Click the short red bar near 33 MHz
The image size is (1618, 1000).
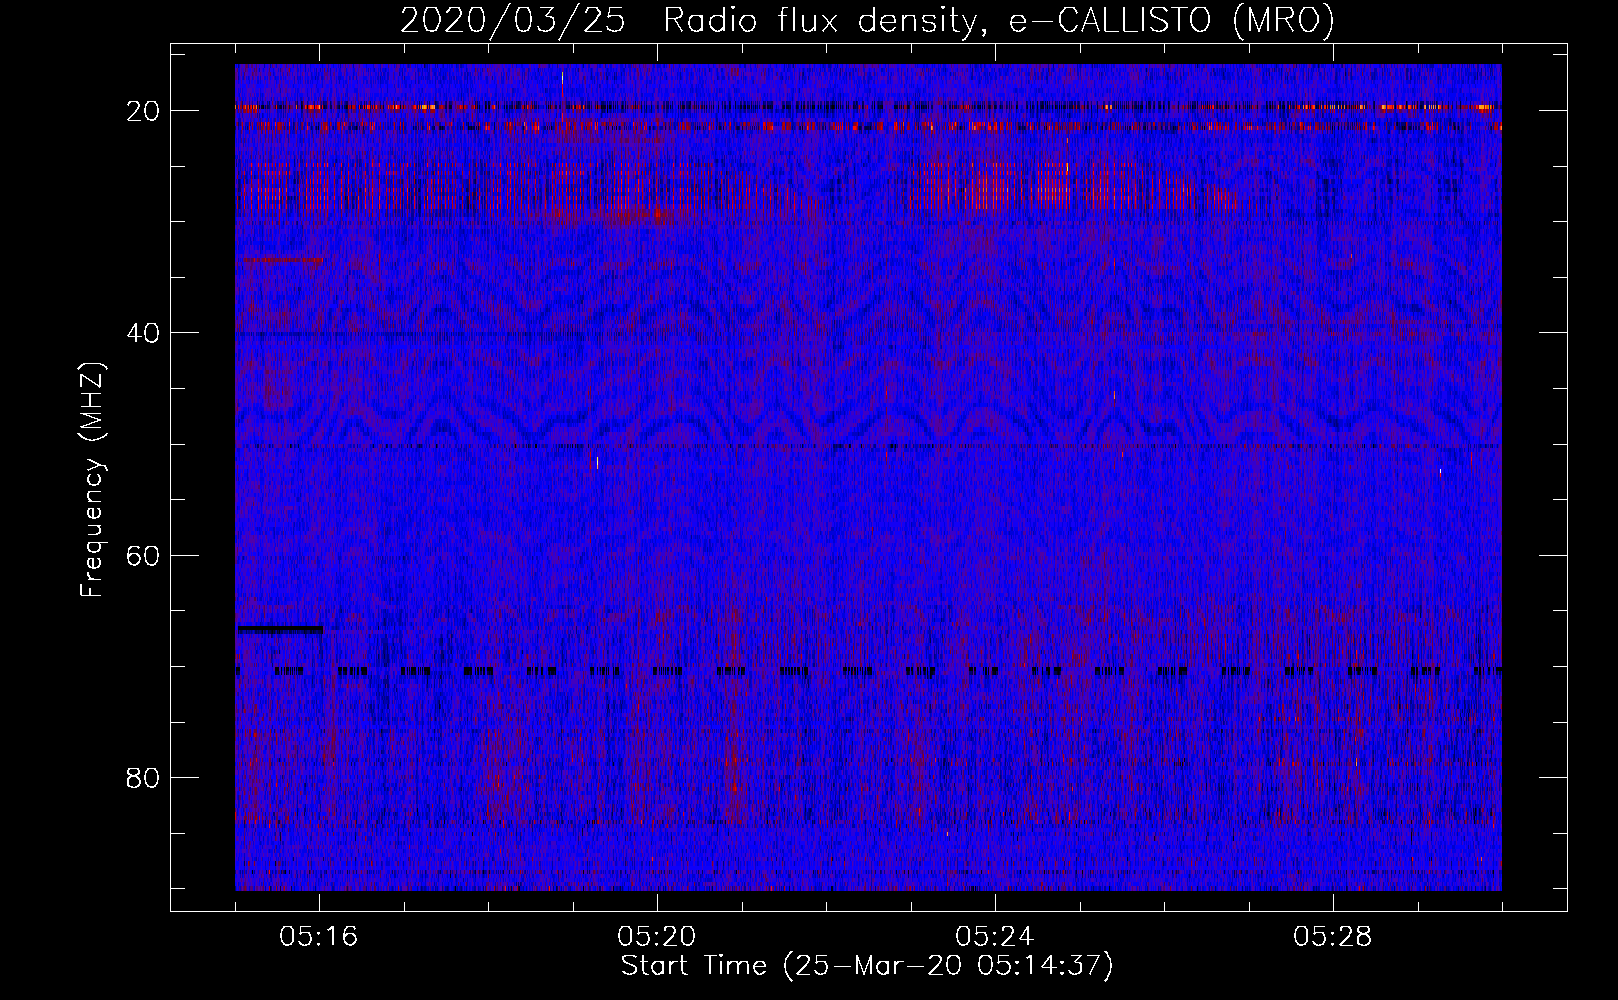[x=283, y=260]
